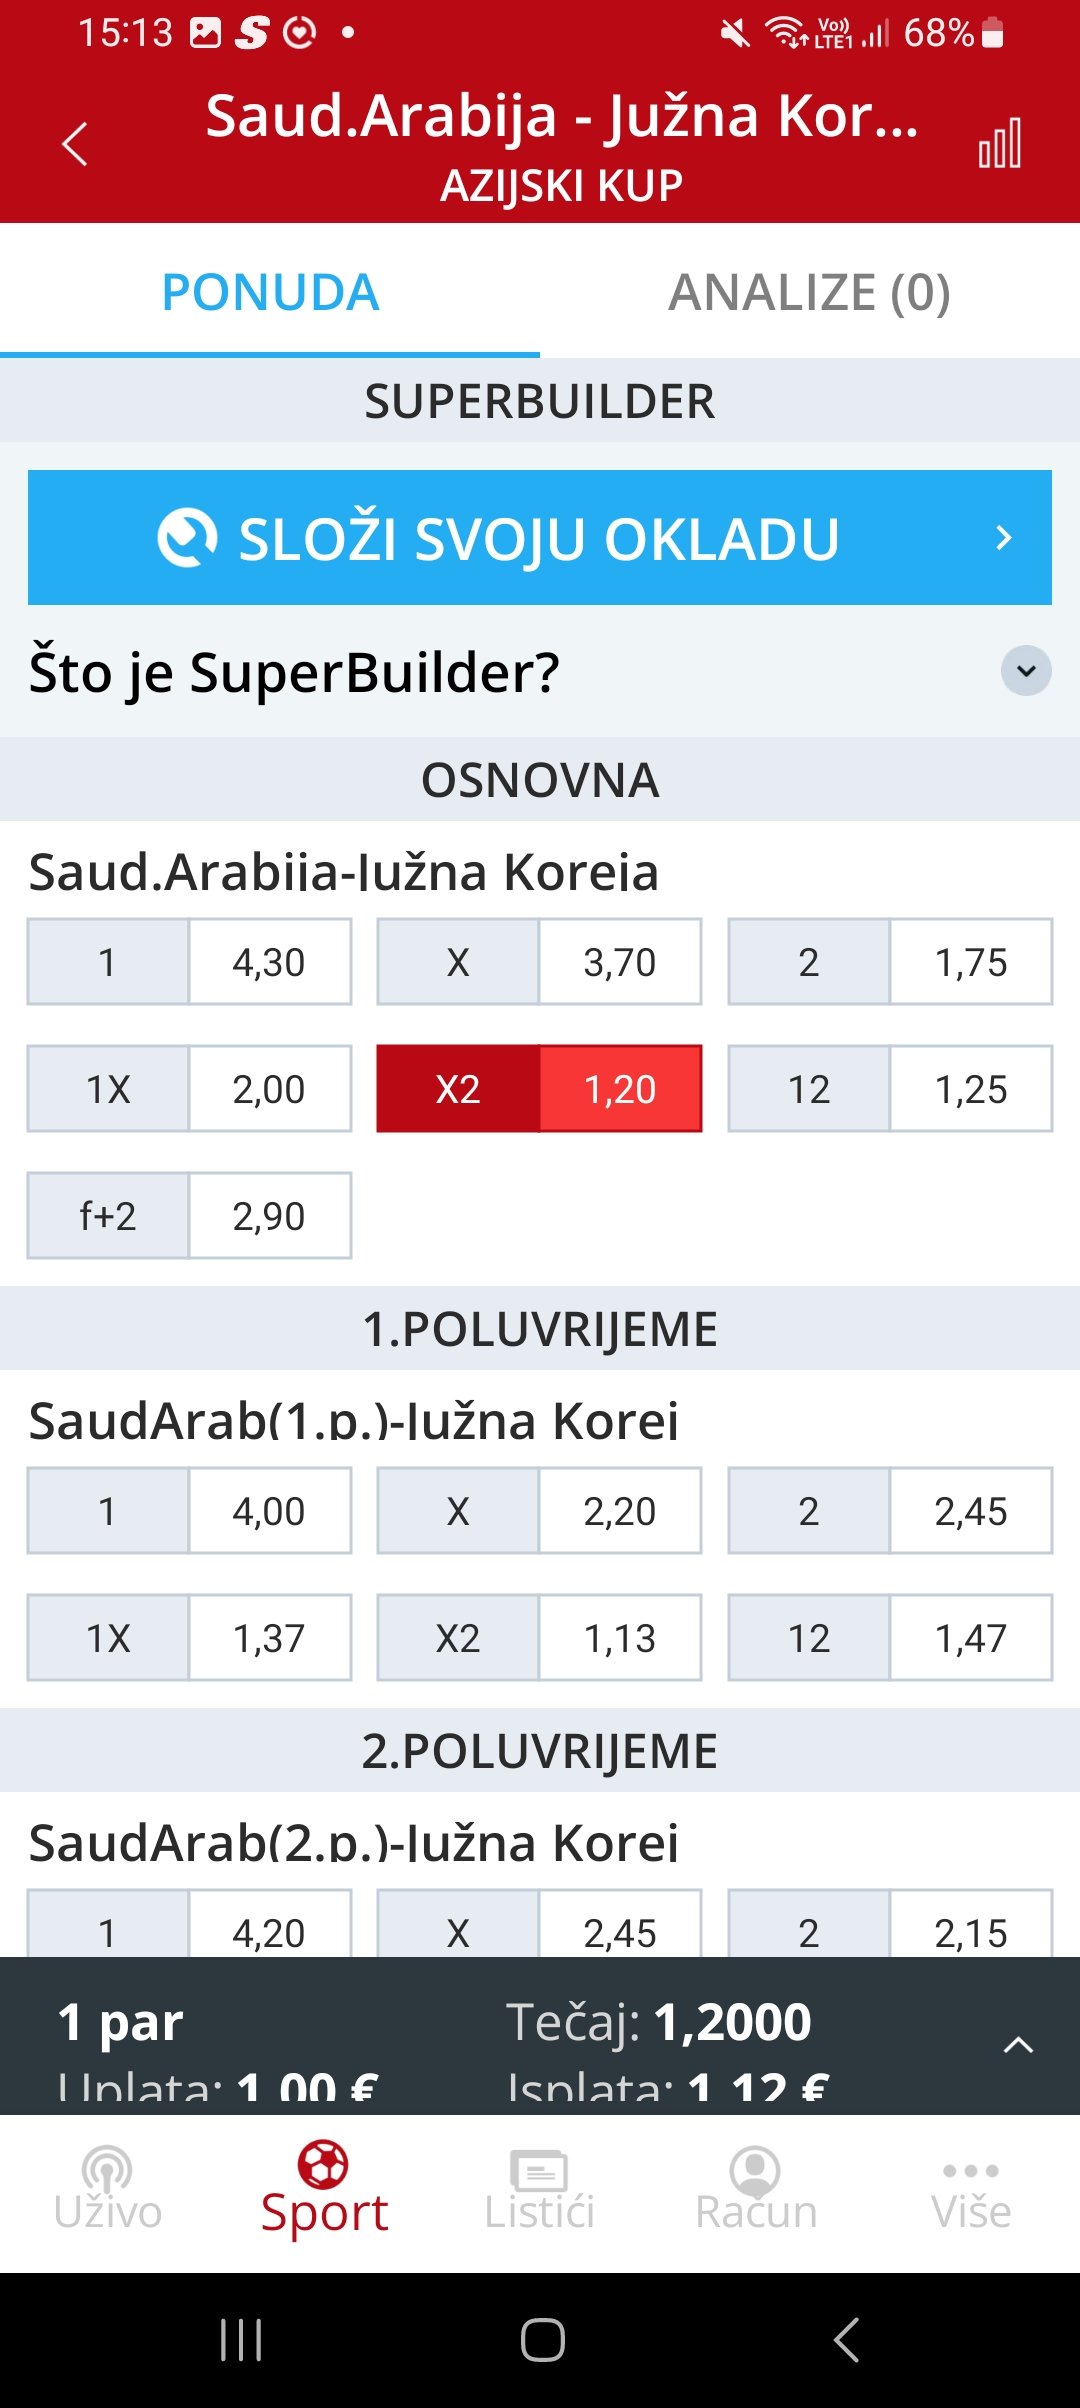Expand the Što je SuperBuilder section
Image resolution: width=1080 pixels, height=2408 pixels.
[1026, 671]
